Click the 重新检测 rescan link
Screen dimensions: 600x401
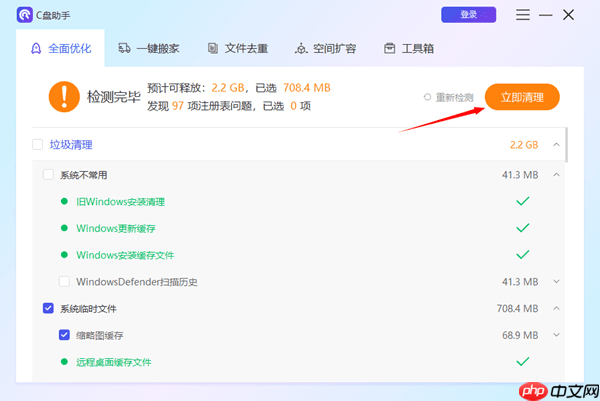pos(455,98)
